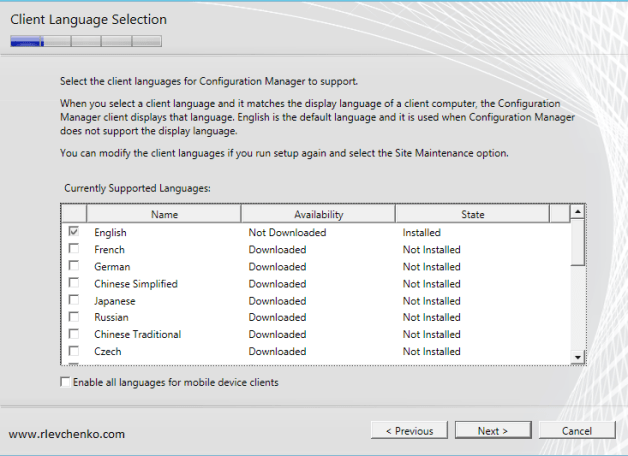Tick the Japanese language checkbox
Screen dimensions: 628x456
point(74,301)
